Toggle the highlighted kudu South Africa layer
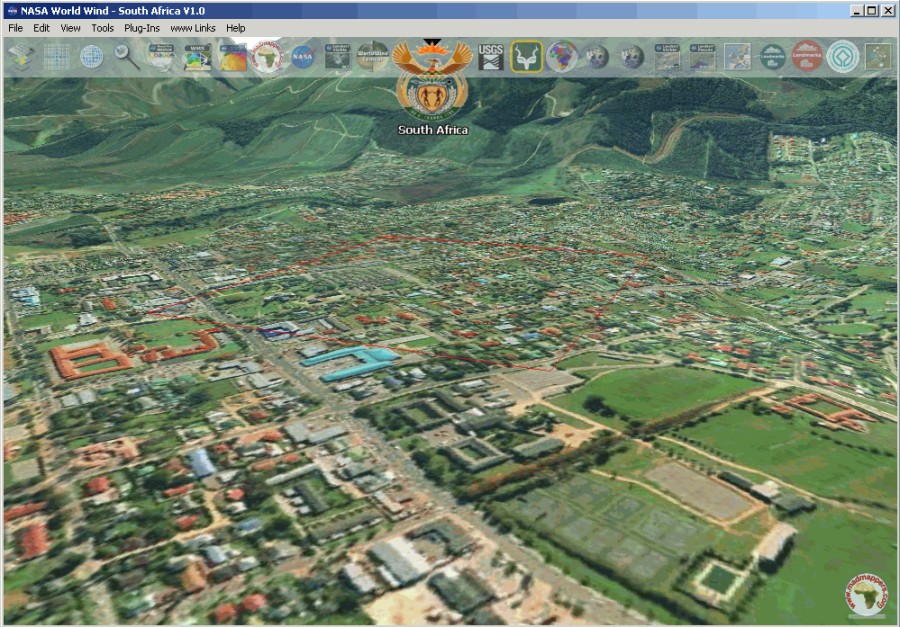 click(525, 57)
